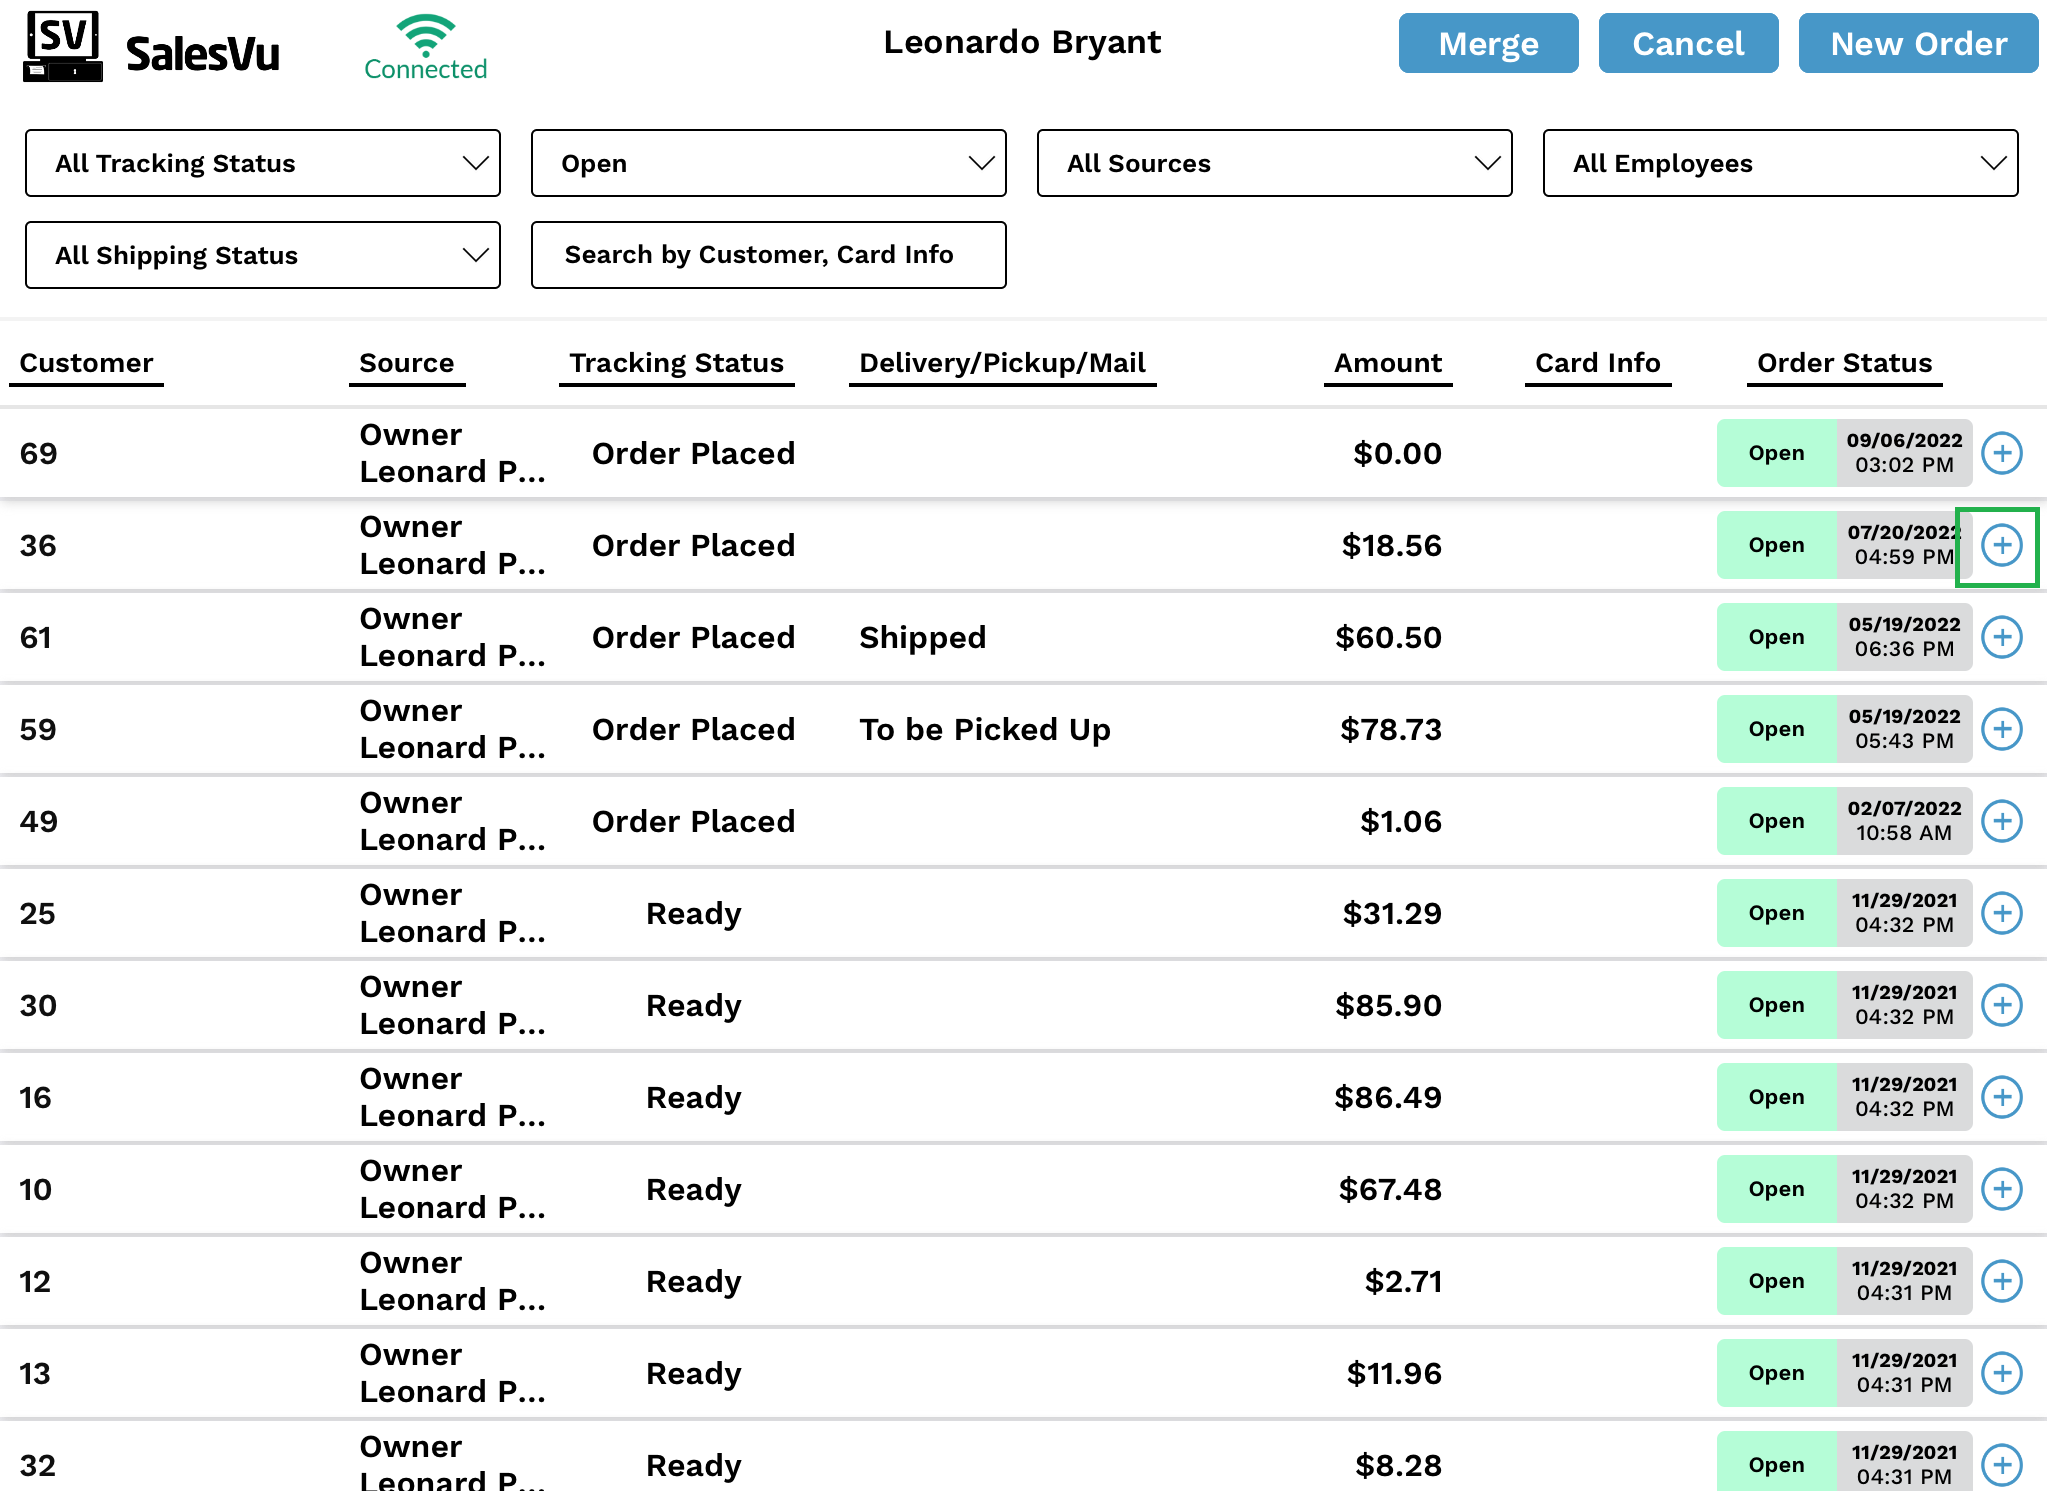Screen dimensions: 2047x1499
Task: Sort by the Amount column header
Action: click(x=1387, y=363)
